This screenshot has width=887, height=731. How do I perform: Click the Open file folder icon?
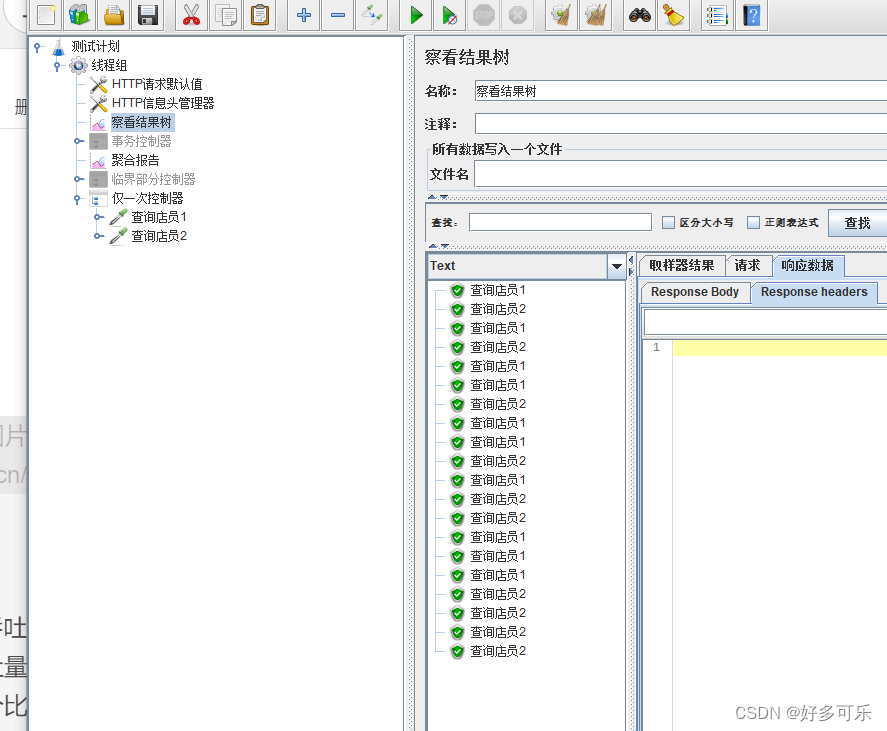[x=114, y=15]
